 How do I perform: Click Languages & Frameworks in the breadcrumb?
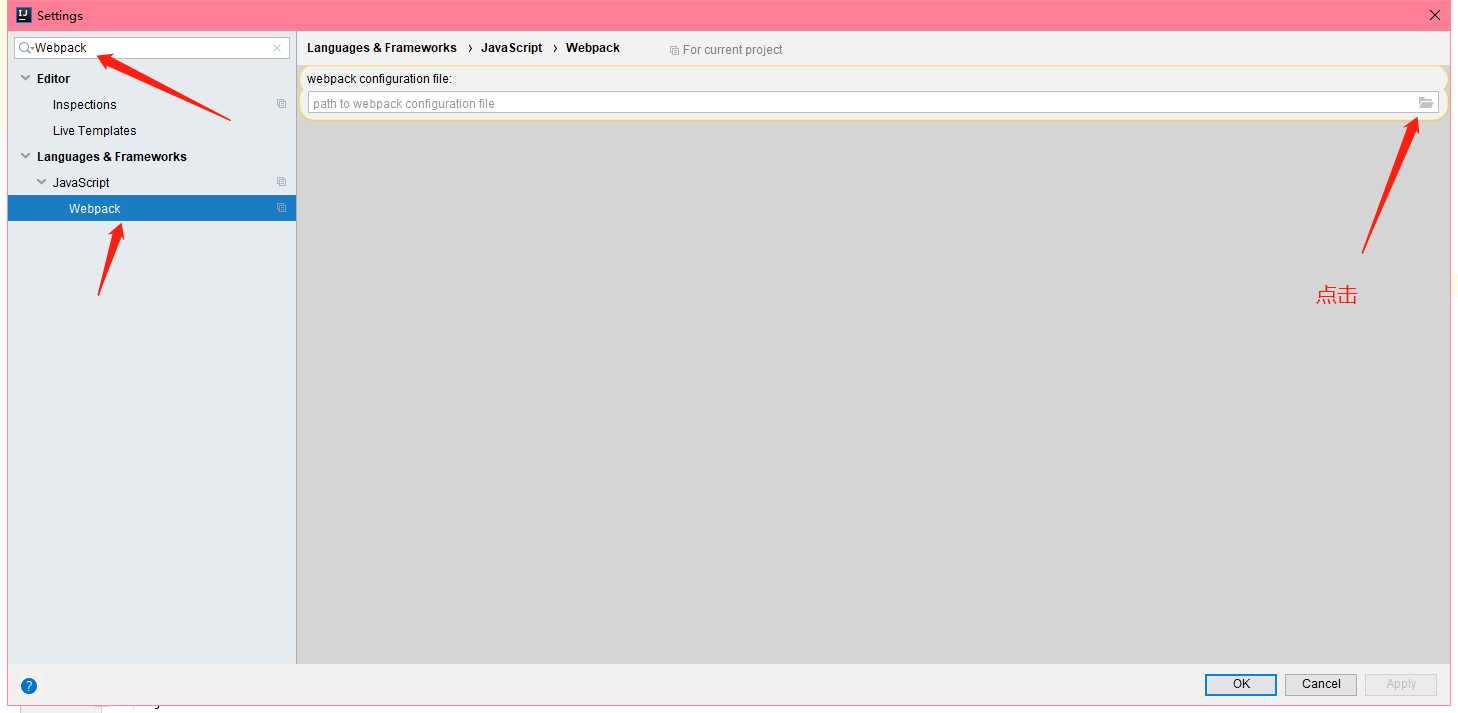coord(382,48)
